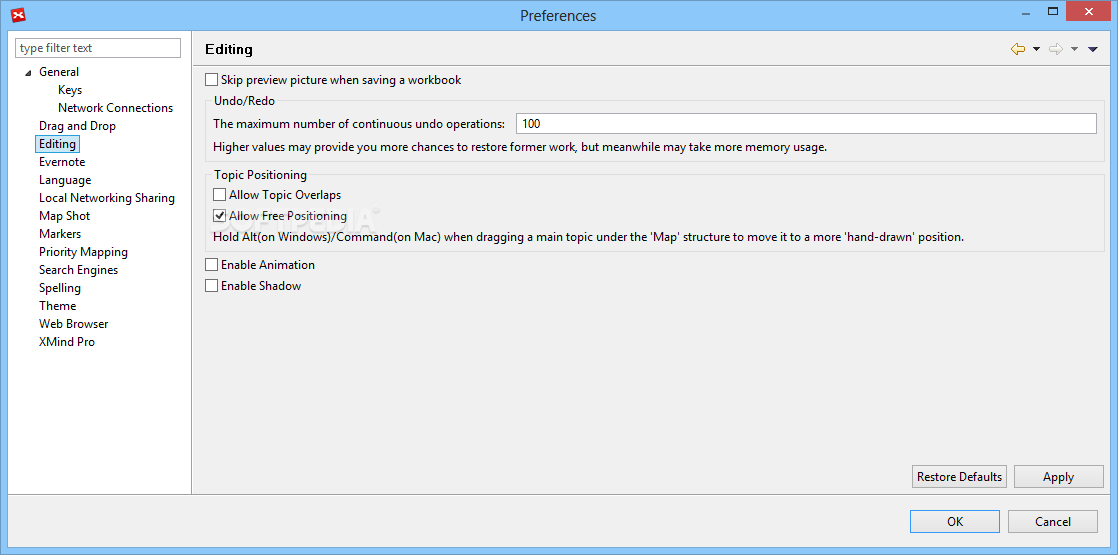Turn on Enable Animation
This screenshot has width=1118, height=555.
[212, 265]
